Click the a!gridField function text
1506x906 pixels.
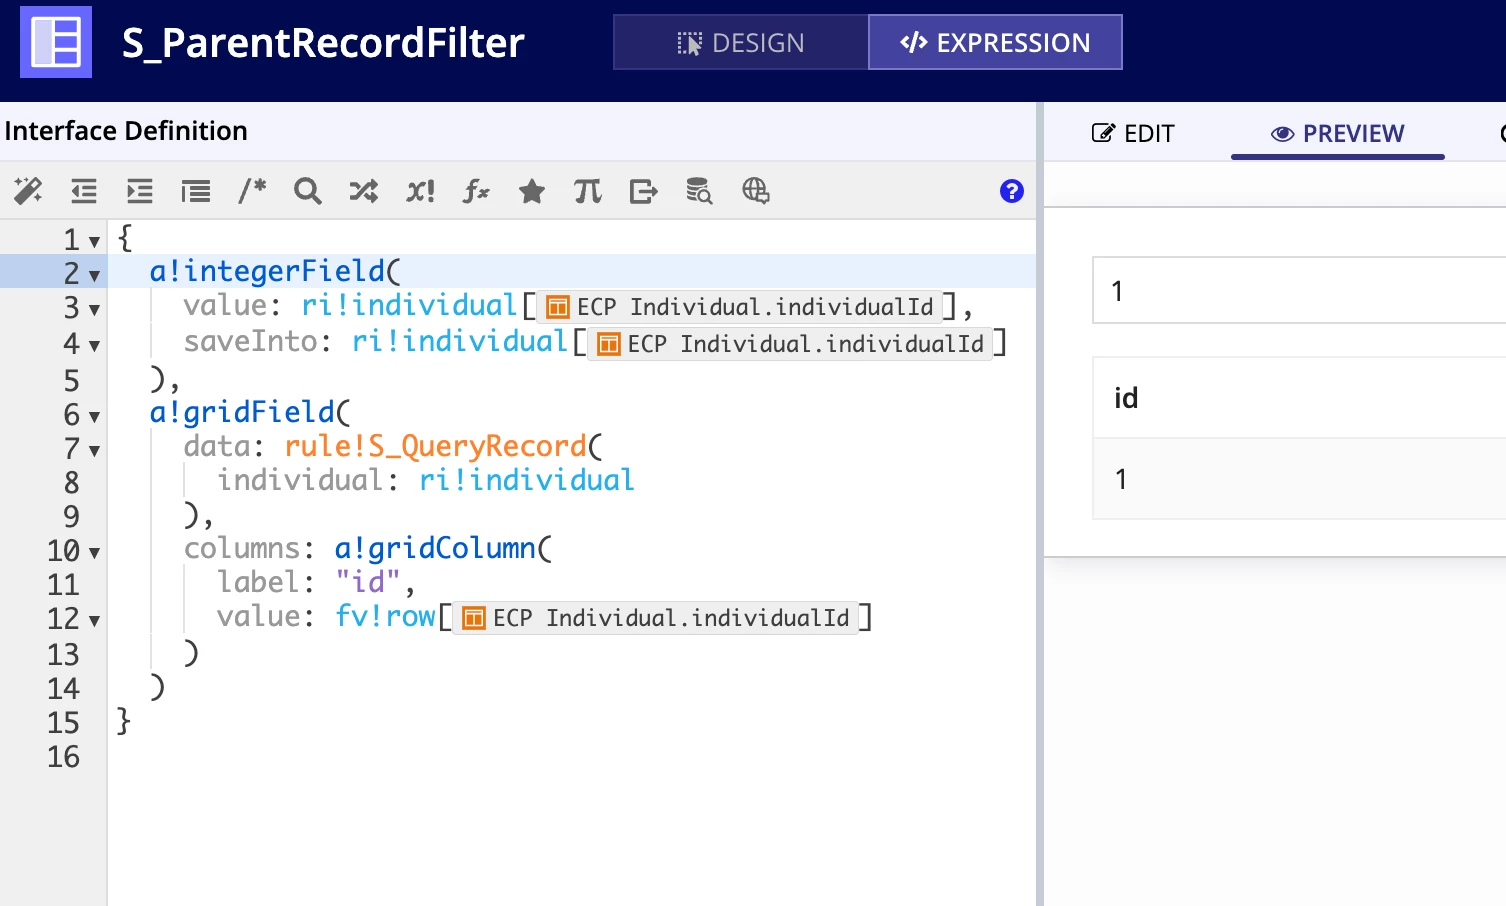241,412
